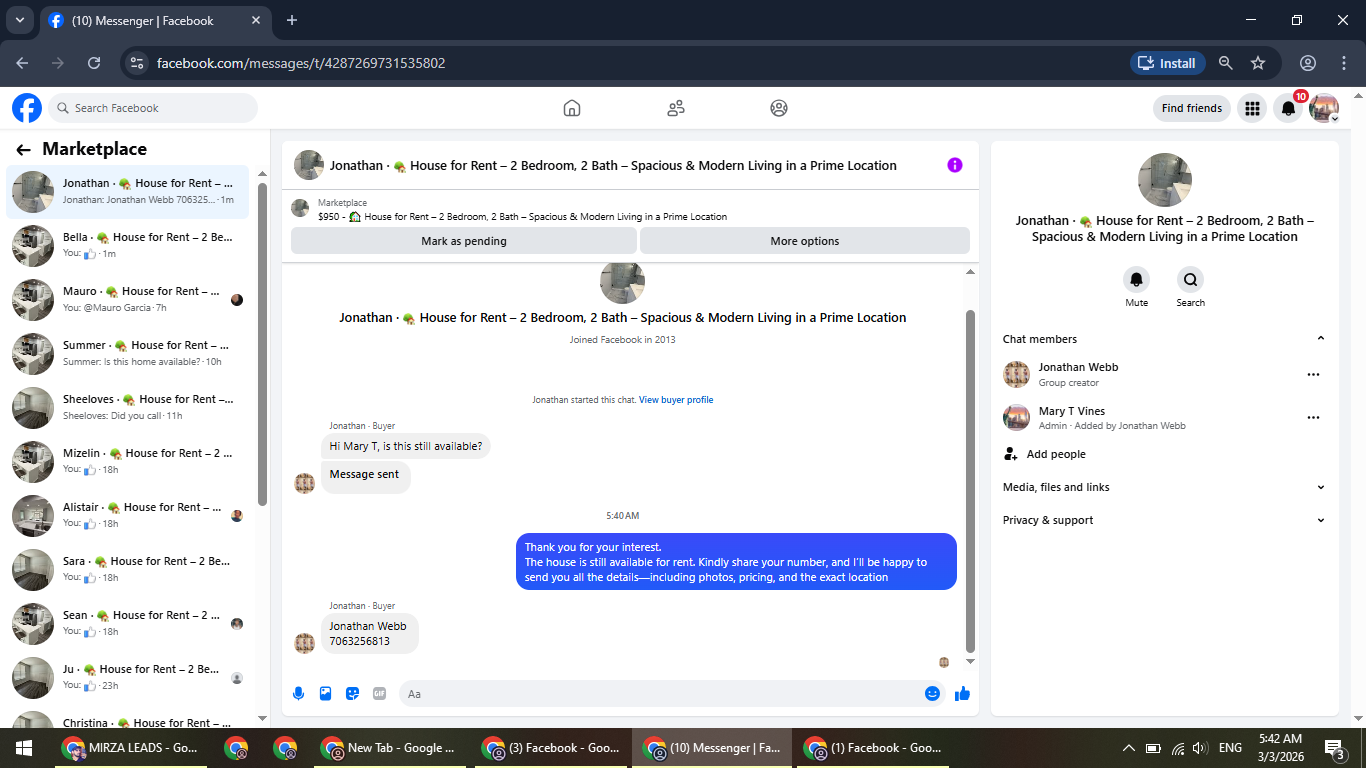The height and width of the screenshot is (768, 1366).
Task: Open Summer conversation in Marketplace list
Action: click(128, 354)
